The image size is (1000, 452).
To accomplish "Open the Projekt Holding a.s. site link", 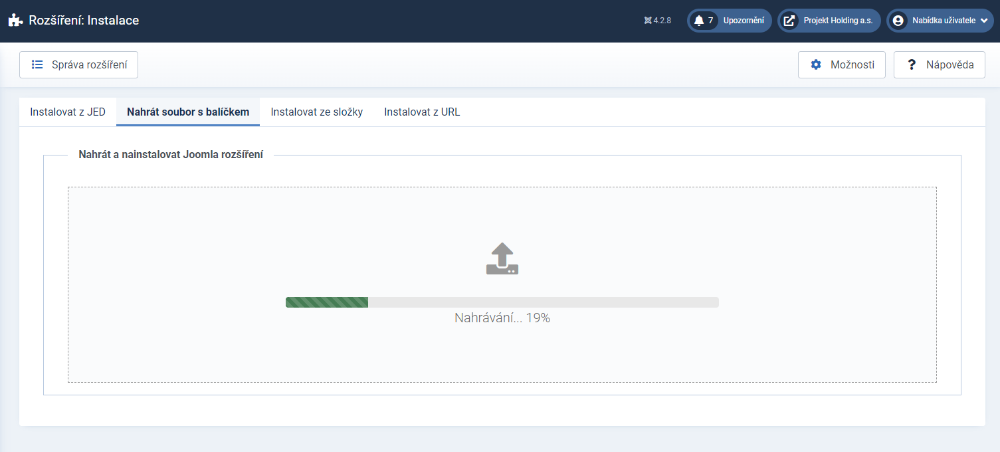I will (x=837, y=20).
